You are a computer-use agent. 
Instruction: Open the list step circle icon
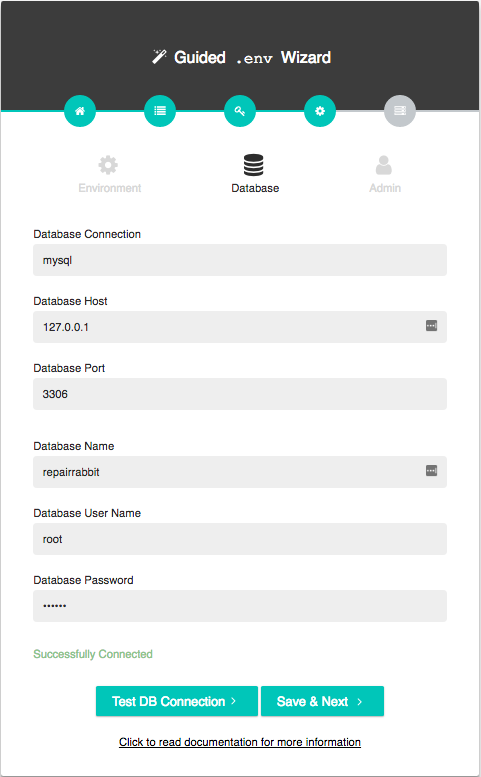click(160, 111)
